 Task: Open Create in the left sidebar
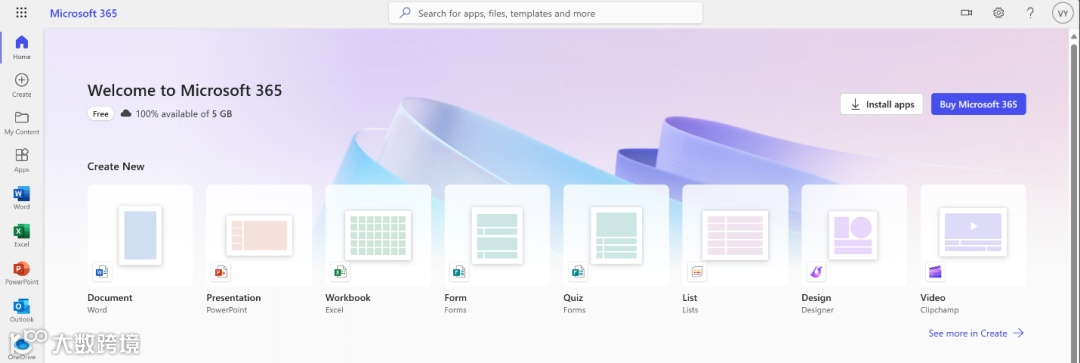click(x=21, y=85)
